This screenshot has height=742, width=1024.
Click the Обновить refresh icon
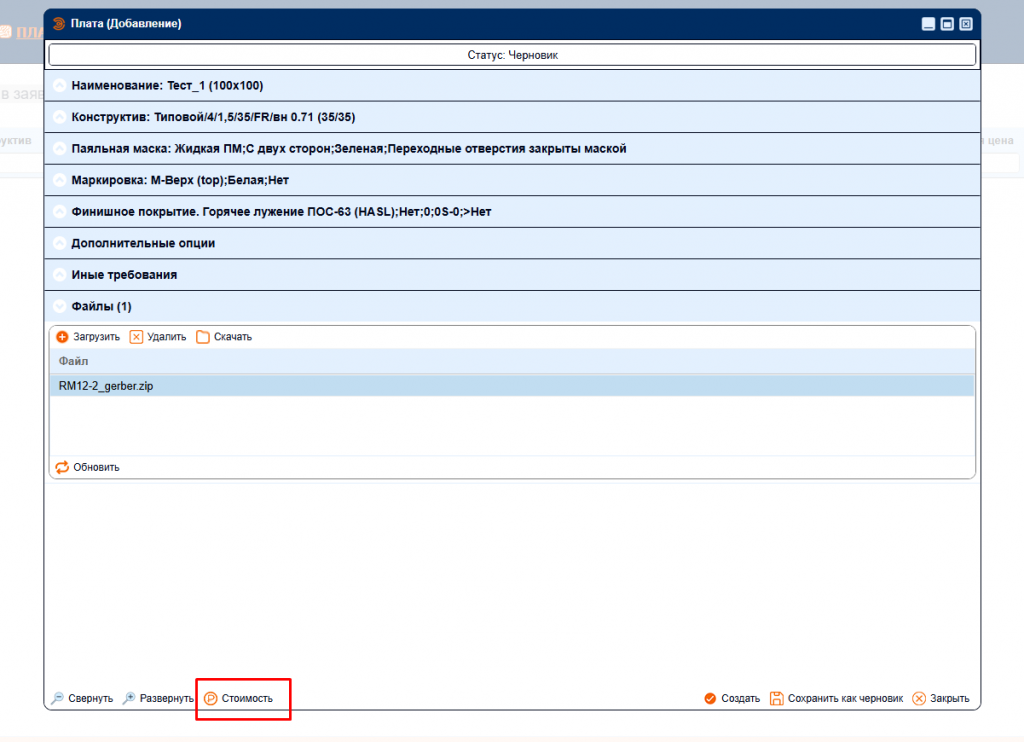62,467
